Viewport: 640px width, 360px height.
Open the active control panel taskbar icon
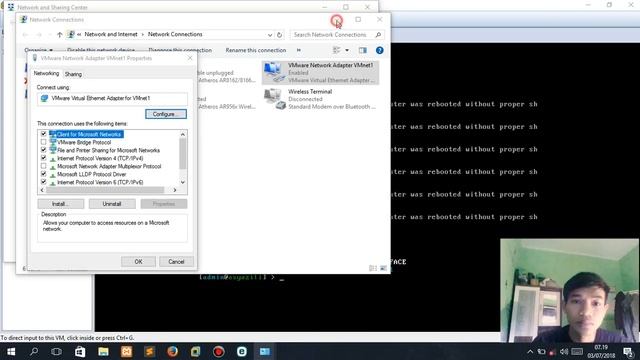pyautogui.click(x=265, y=351)
